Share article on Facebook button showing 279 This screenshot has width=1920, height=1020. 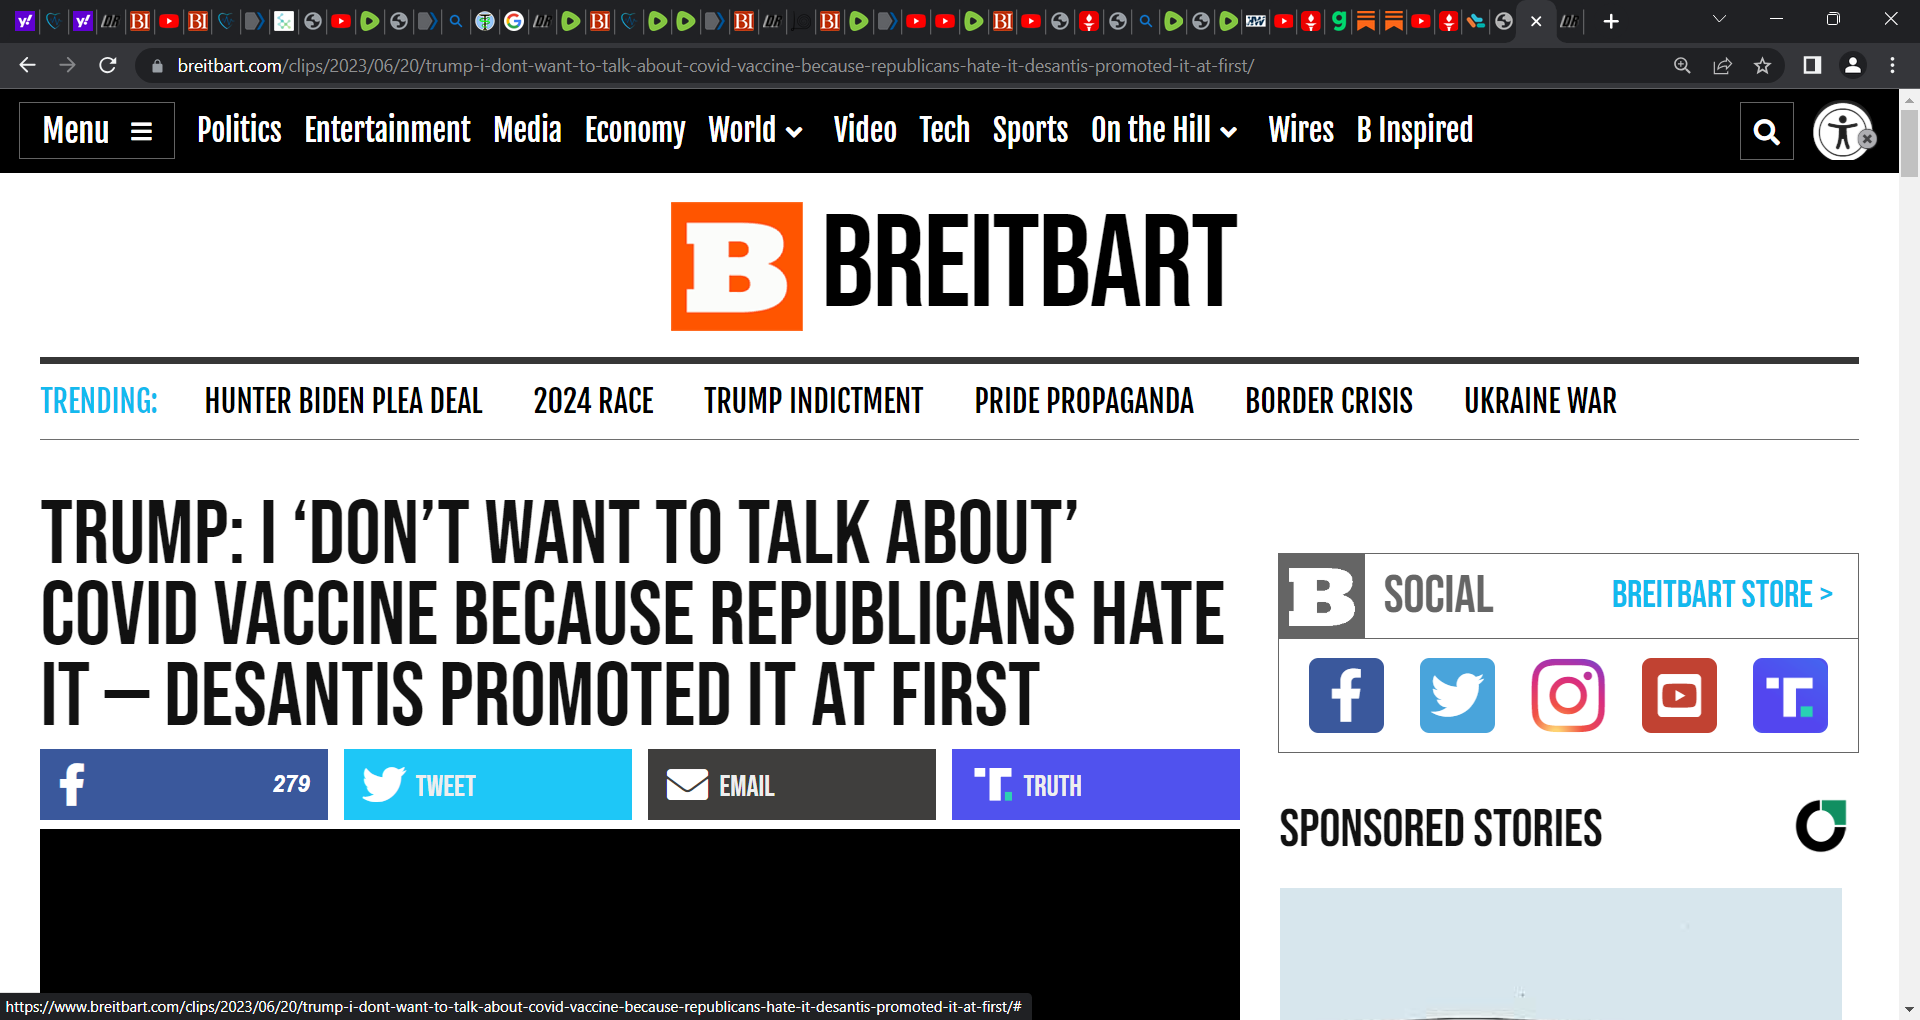184,785
